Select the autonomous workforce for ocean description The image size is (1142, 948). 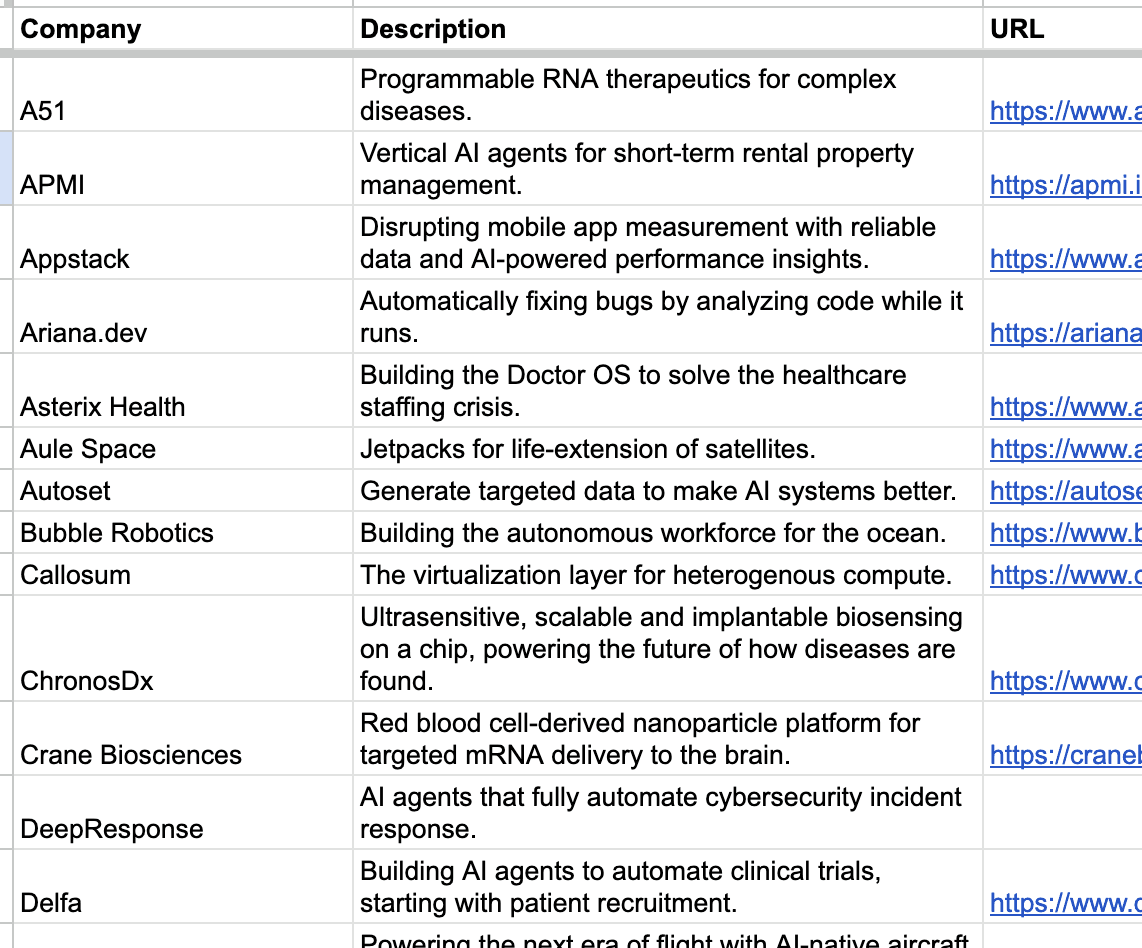coord(668,532)
